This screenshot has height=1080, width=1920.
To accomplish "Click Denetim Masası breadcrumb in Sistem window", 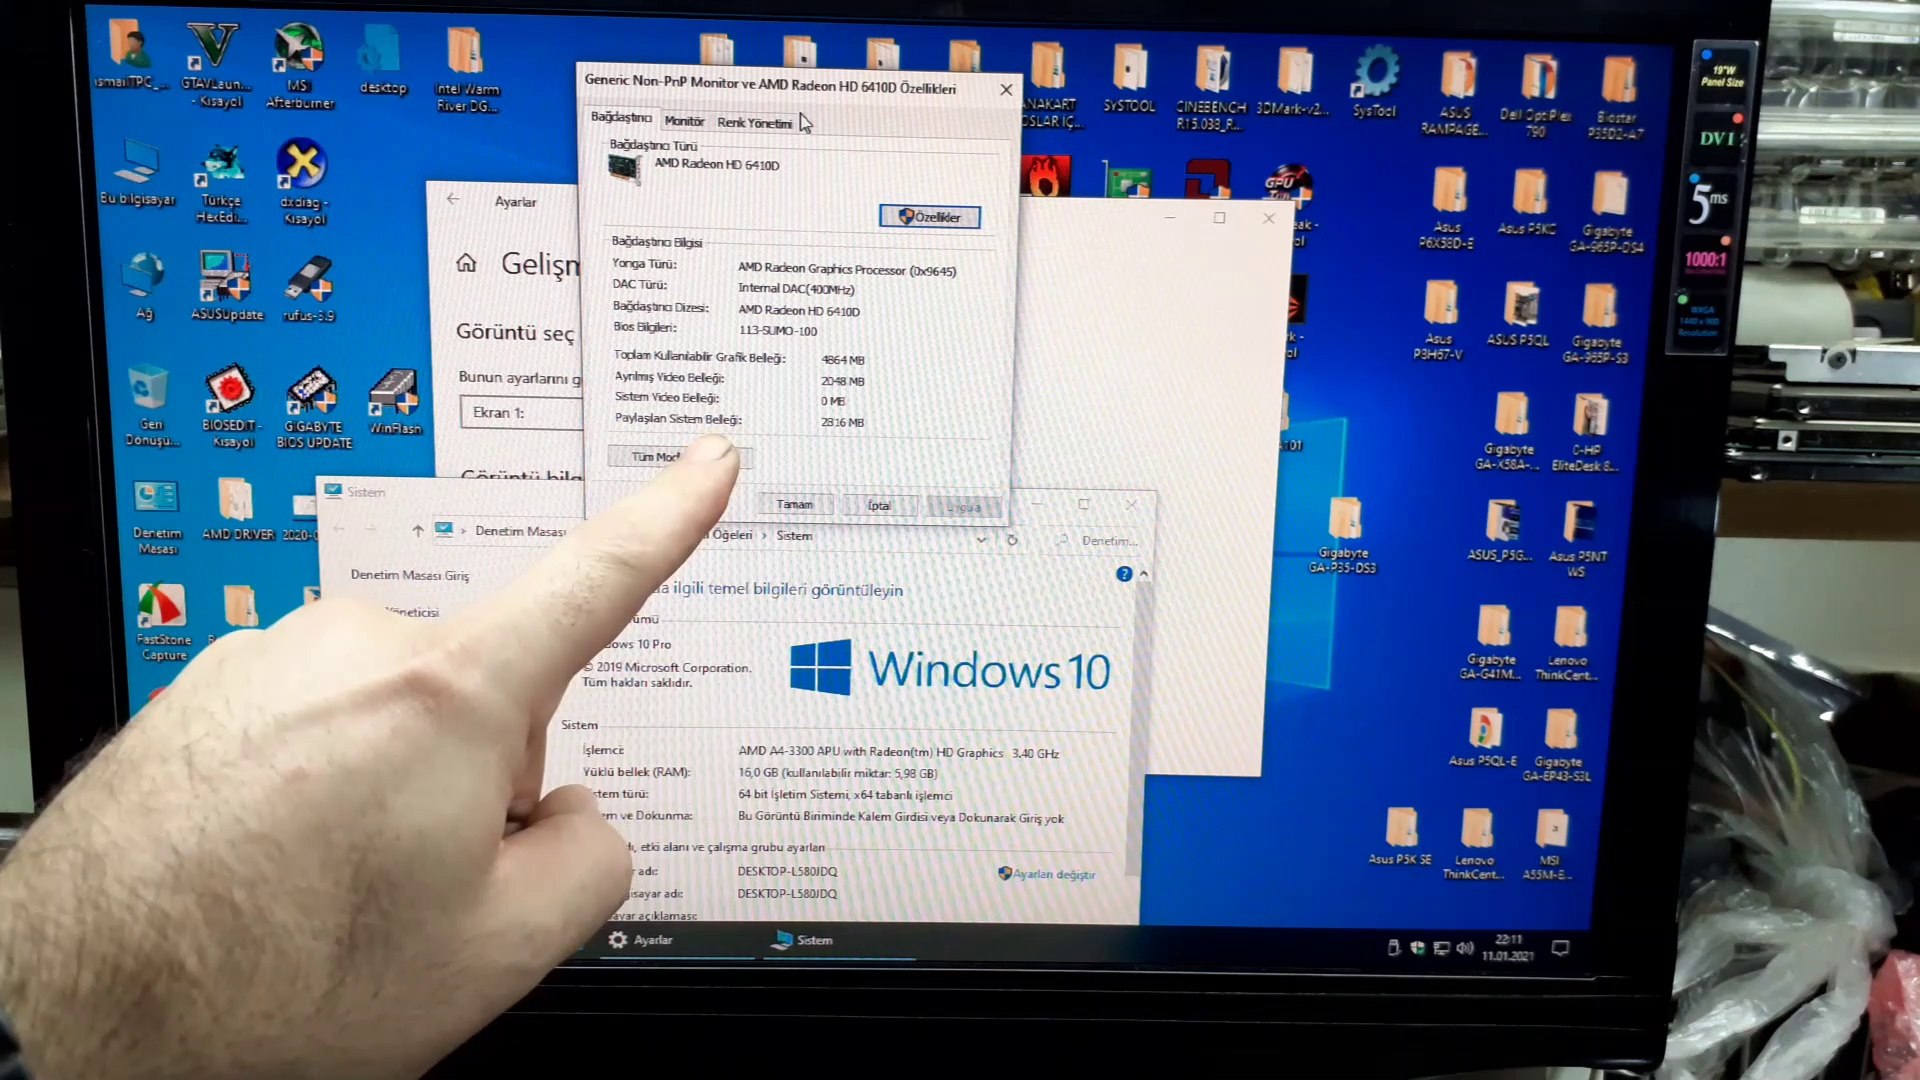I will tap(520, 531).
